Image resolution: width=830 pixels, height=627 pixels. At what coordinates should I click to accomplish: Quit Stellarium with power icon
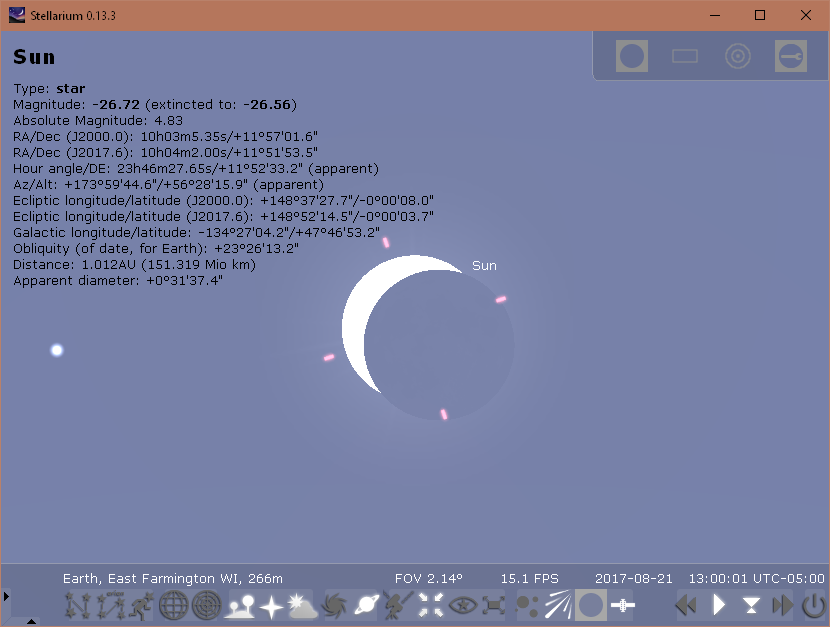[814, 605]
